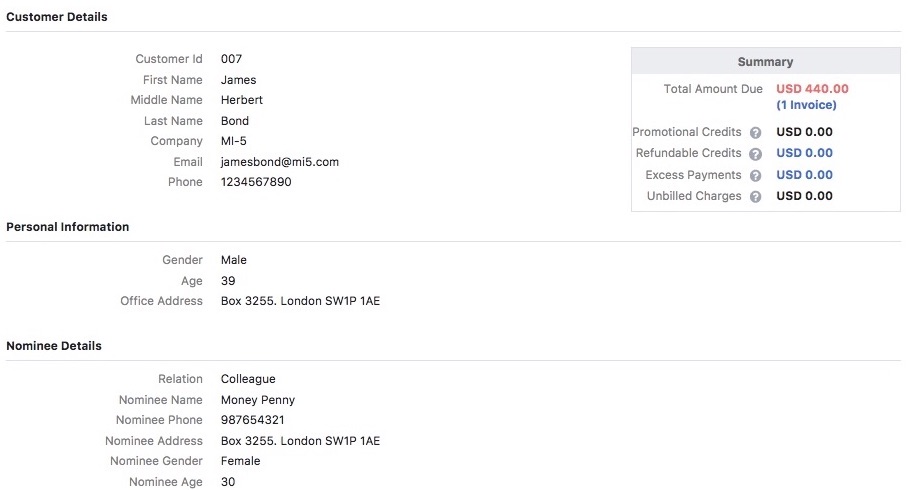Open the Refundable Credits help icon
Image resolution: width=909 pixels, height=490 pixels.
pyautogui.click(x=756, y=154)
